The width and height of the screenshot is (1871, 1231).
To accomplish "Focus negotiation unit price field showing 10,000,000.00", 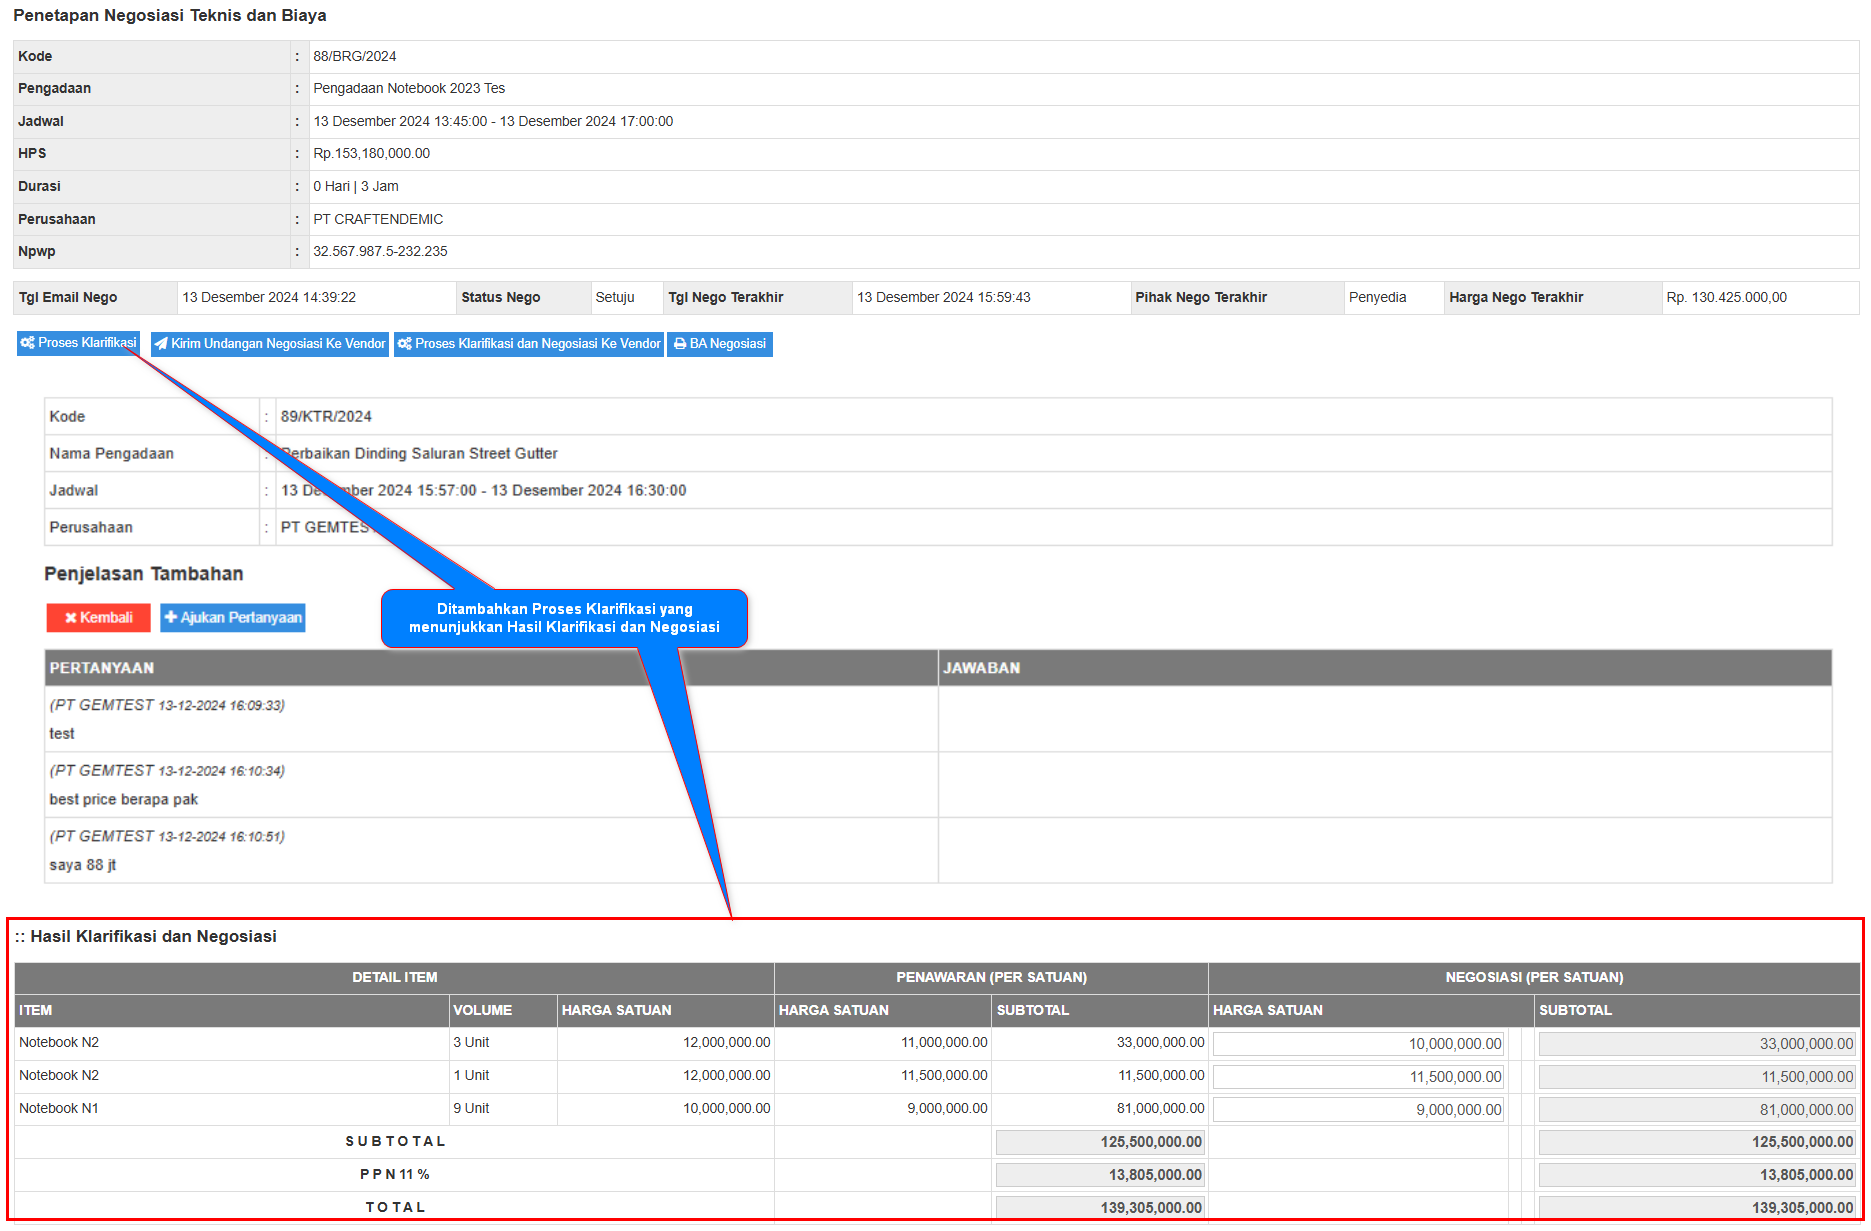I will click(1358, 1044).
